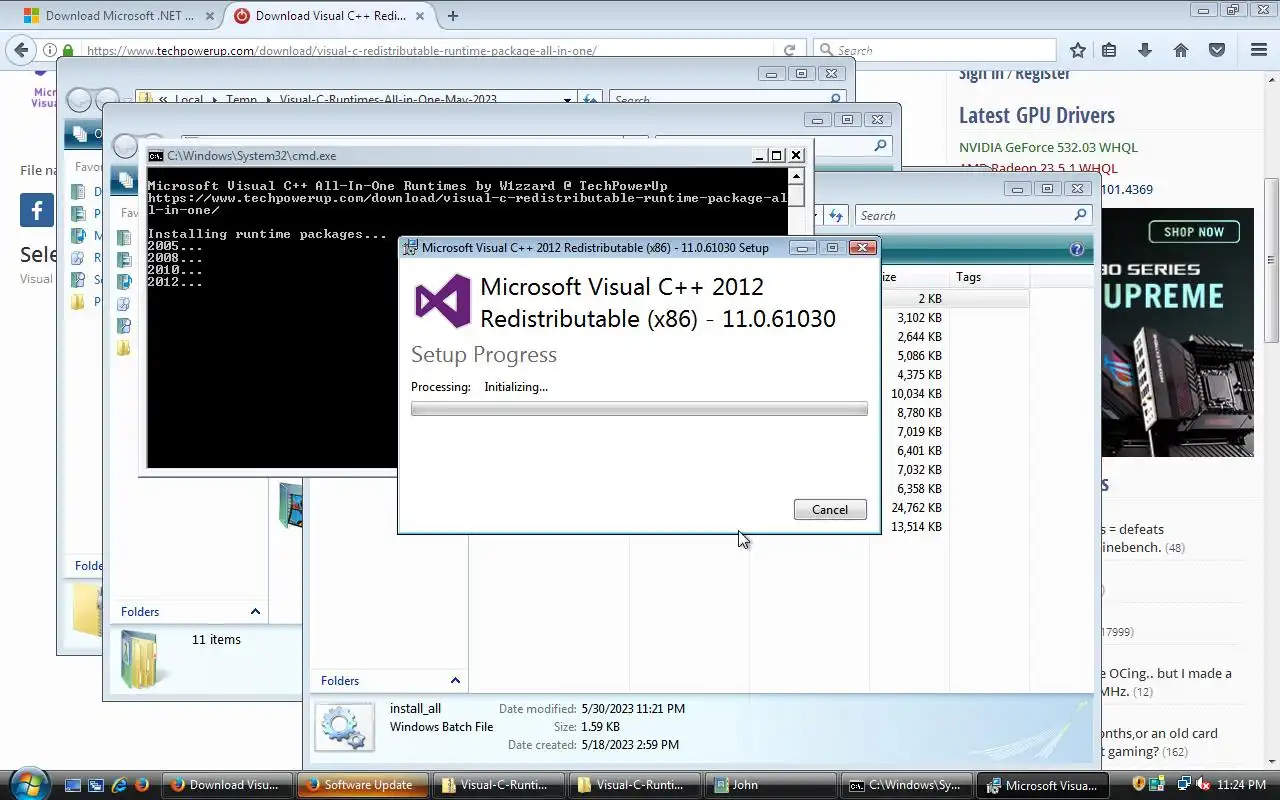The height and width of the screenshot is (800, 1280).
Task: Open NVIDIA GeForce 532.03 WHQL driver link
Action: 1048,147
